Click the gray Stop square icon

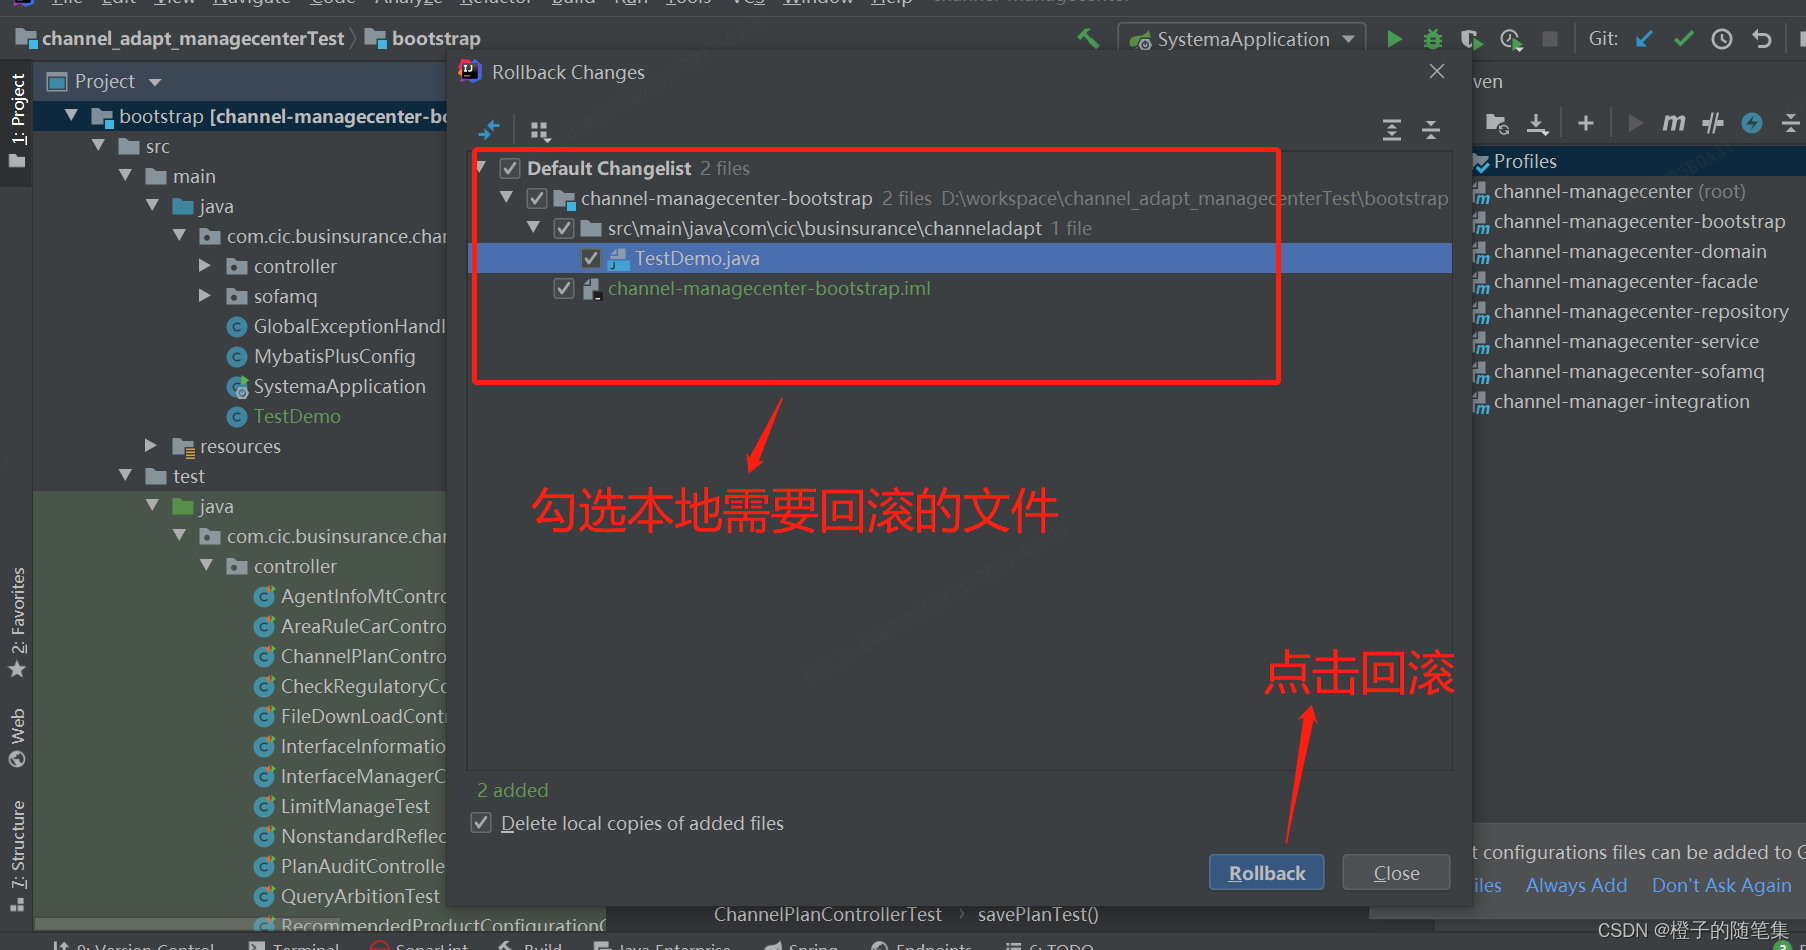(1550, 39)
